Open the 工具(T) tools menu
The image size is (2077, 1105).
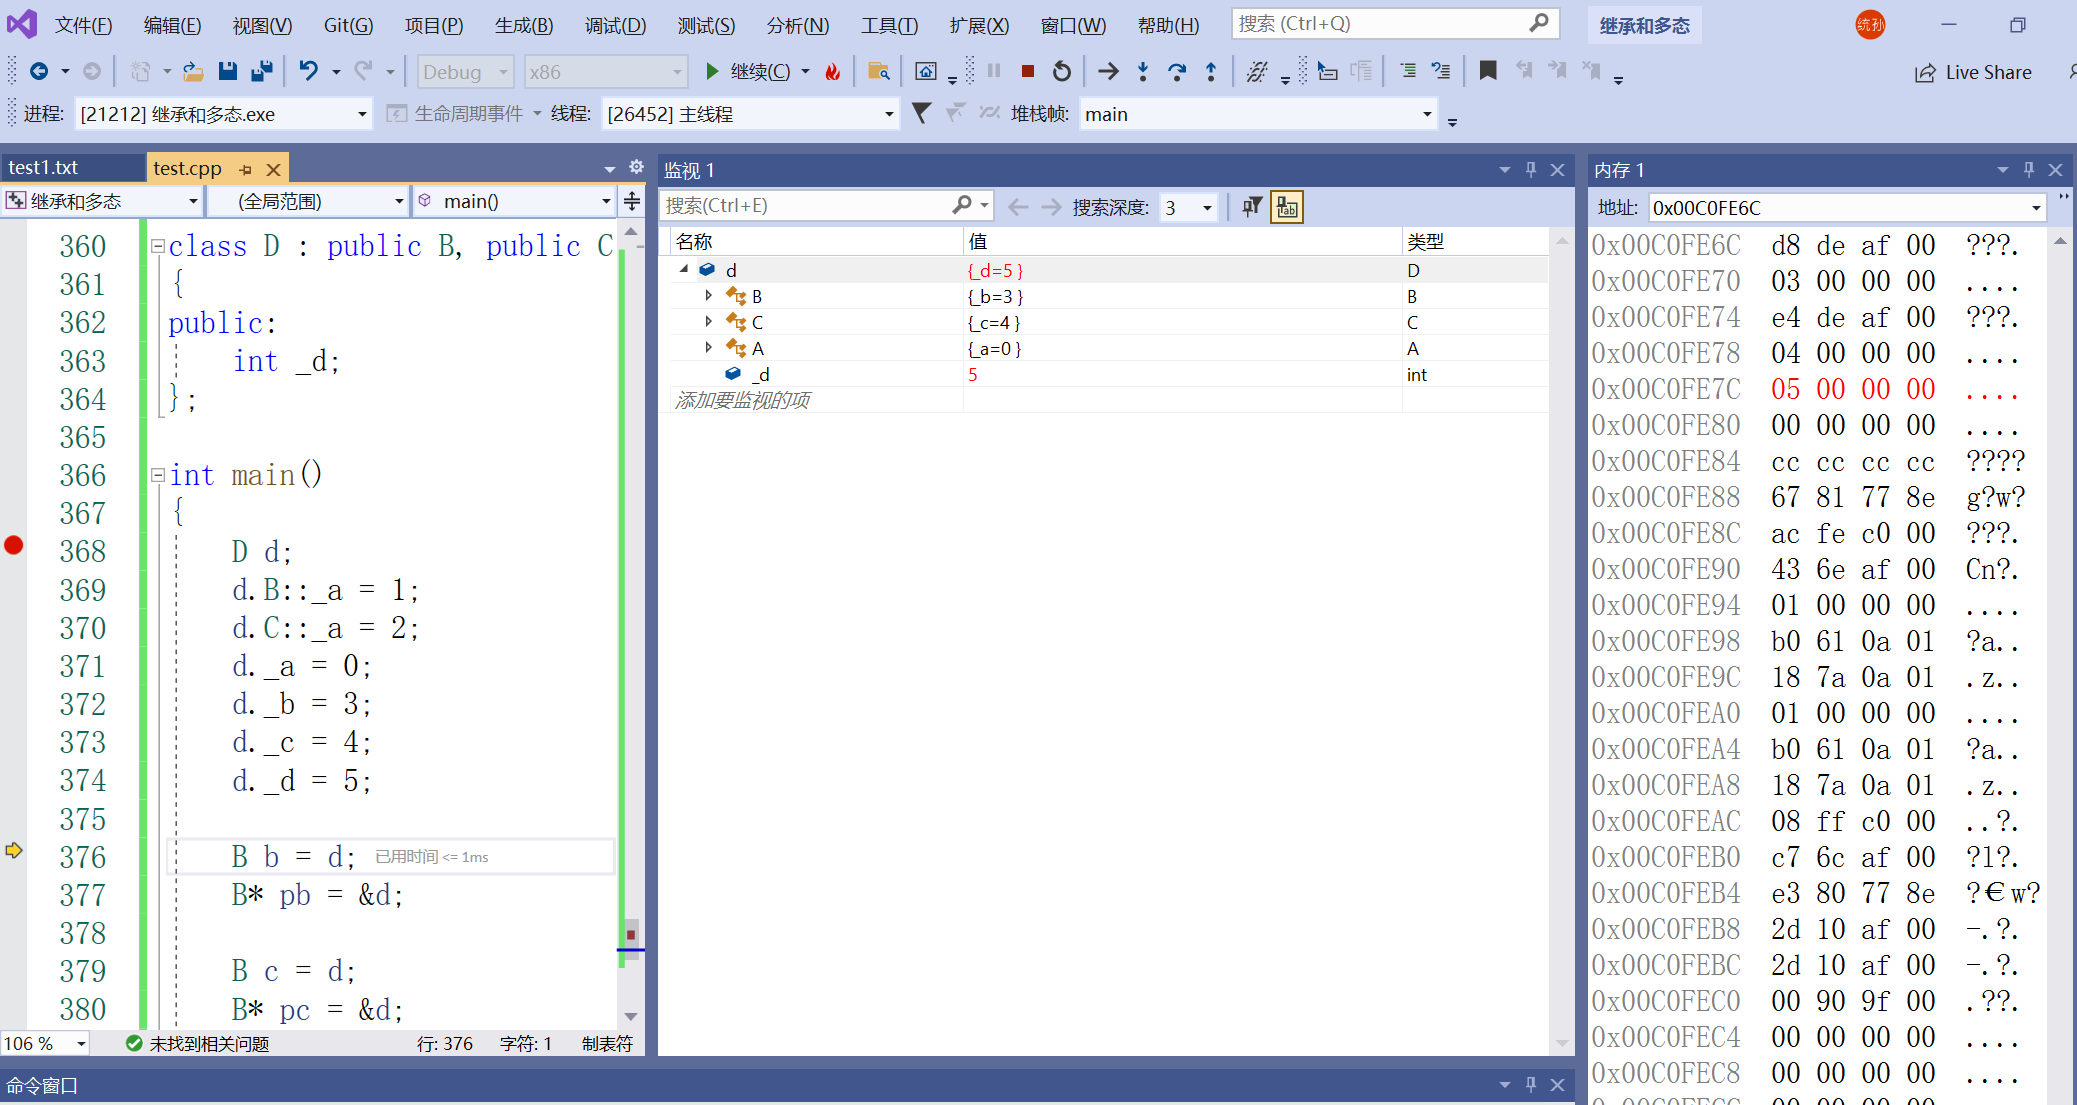889,25
